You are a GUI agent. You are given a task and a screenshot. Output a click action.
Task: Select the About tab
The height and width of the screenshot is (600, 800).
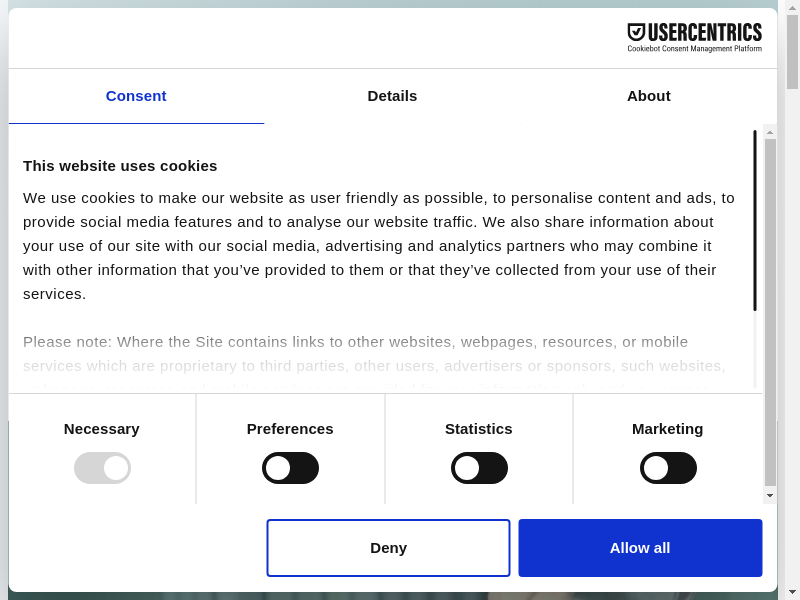click(648, 96)
